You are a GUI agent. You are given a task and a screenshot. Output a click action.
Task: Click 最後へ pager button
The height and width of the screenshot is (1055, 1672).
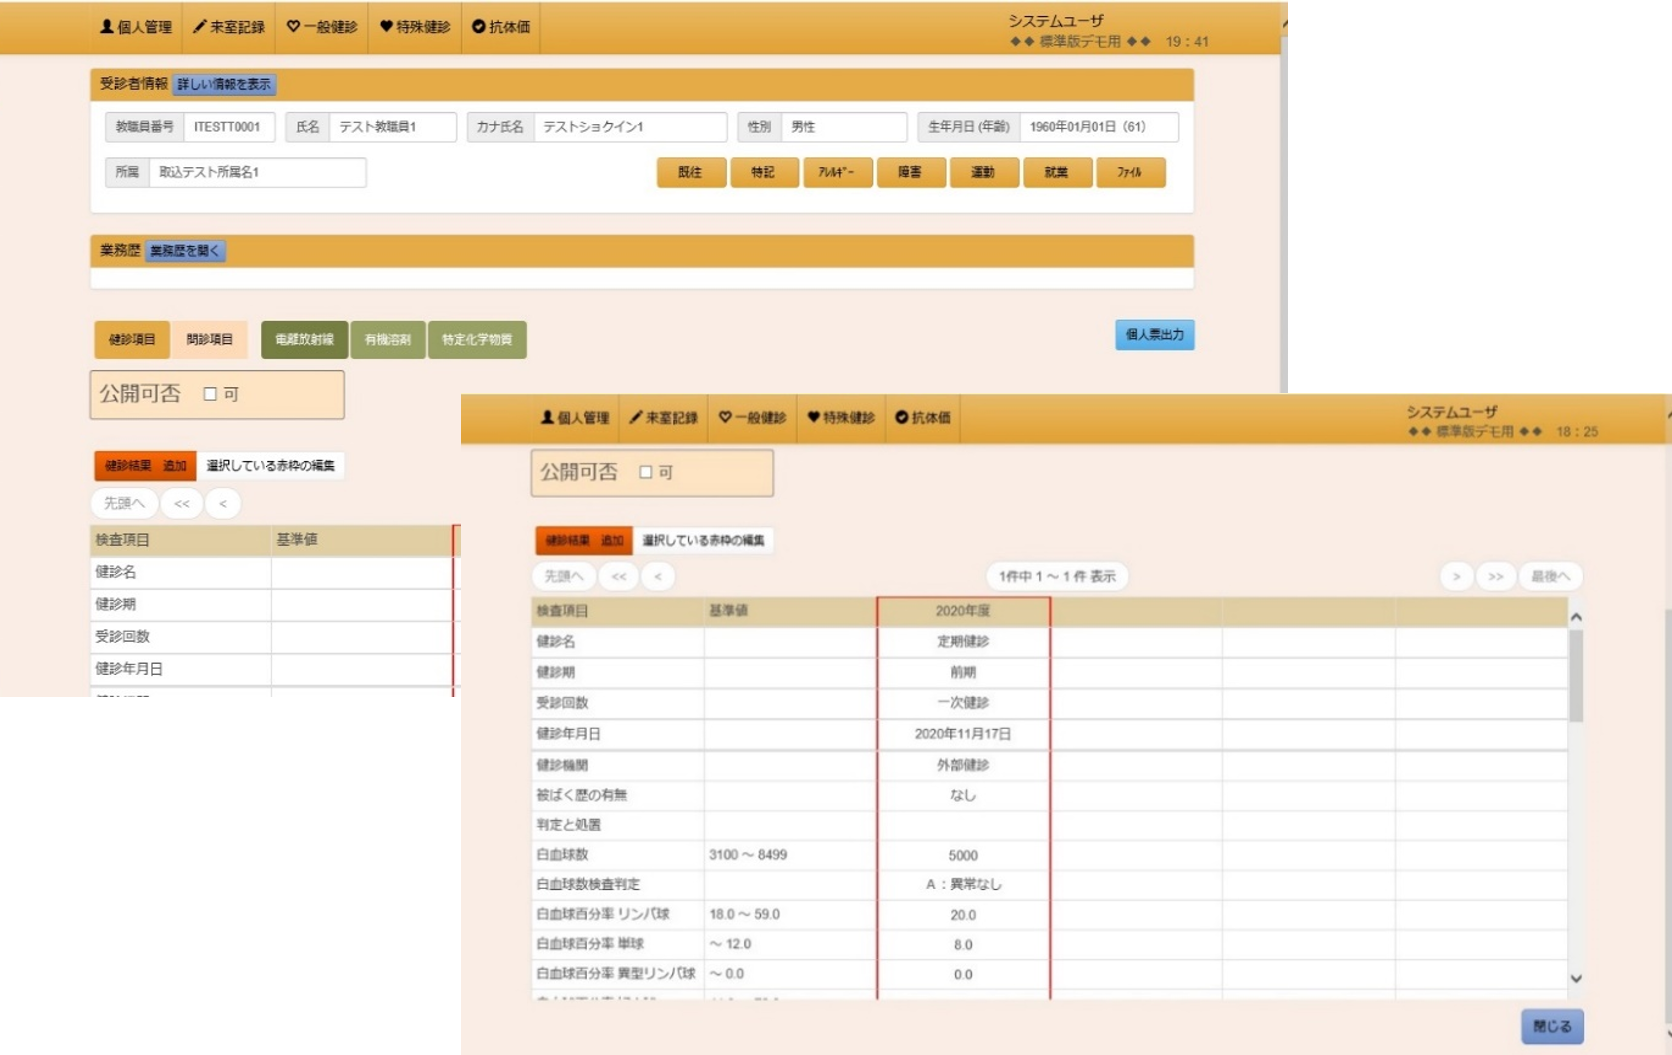click(x=1551, y=577)
